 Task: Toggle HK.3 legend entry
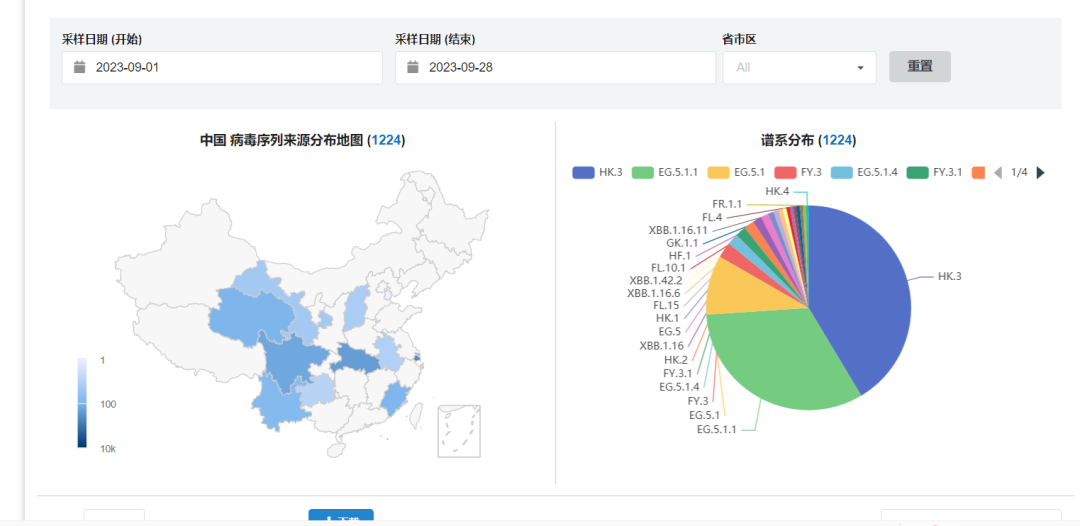point(597,173)
